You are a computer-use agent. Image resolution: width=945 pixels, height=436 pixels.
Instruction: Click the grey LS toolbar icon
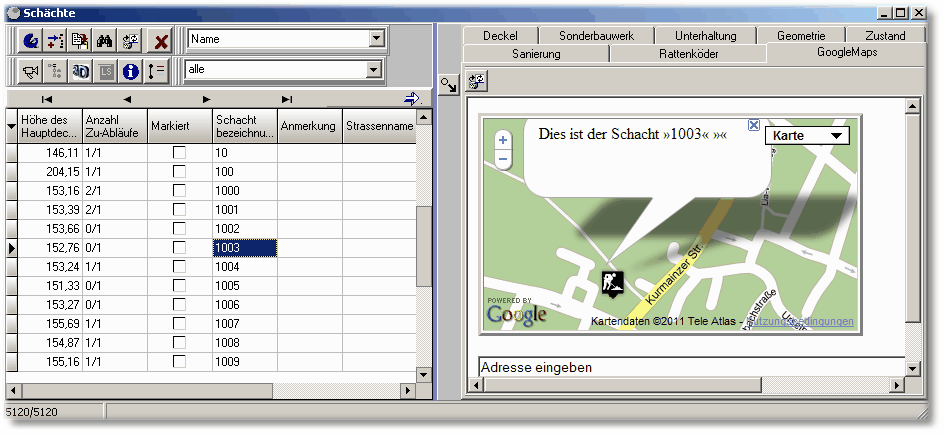click(x=105, y=72)
